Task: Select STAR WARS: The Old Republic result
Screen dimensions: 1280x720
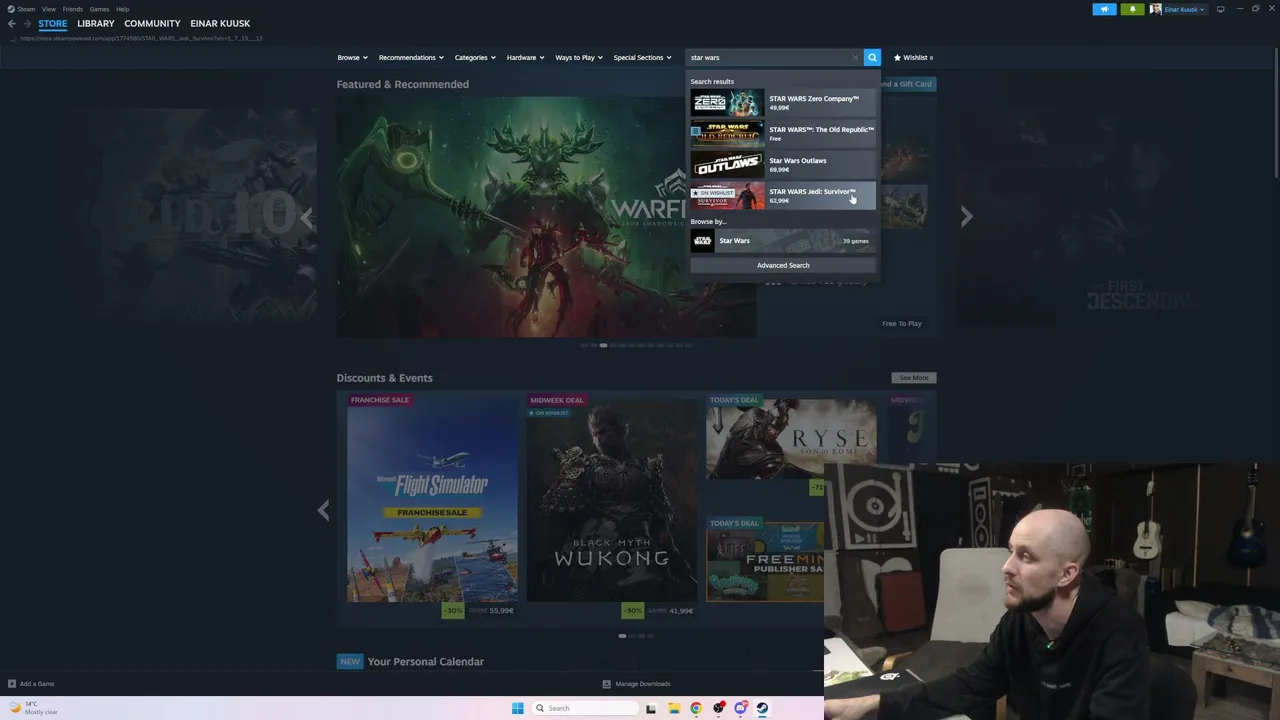Action: click(783, 133)
